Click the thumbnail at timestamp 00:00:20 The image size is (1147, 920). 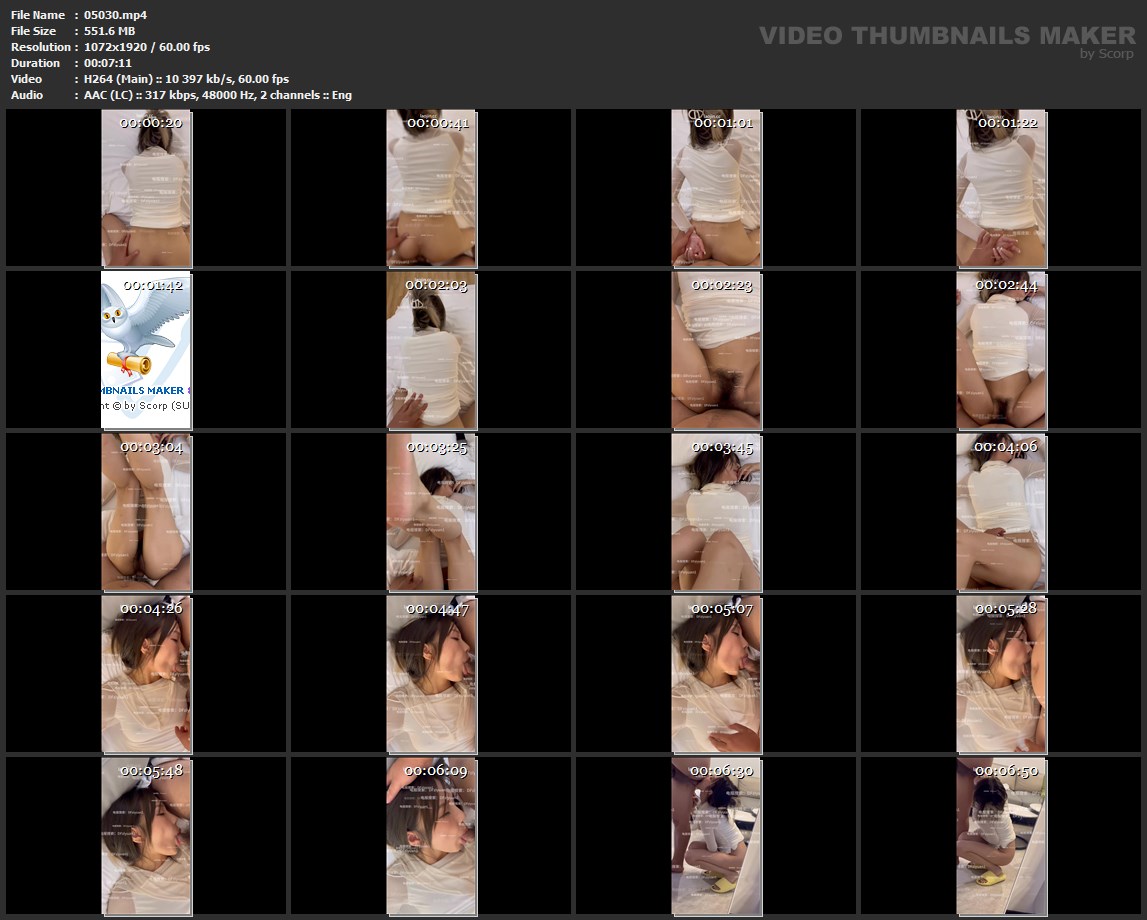click(146, 188)
